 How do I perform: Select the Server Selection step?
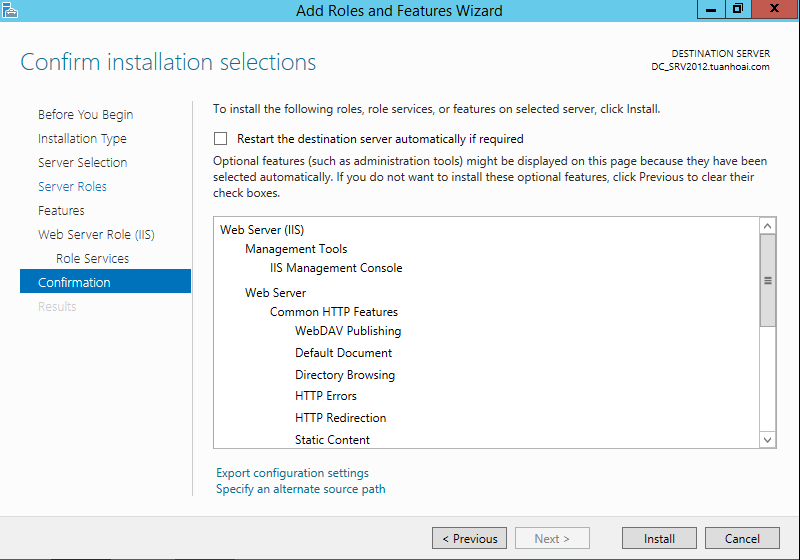click(x=83, y=163)
